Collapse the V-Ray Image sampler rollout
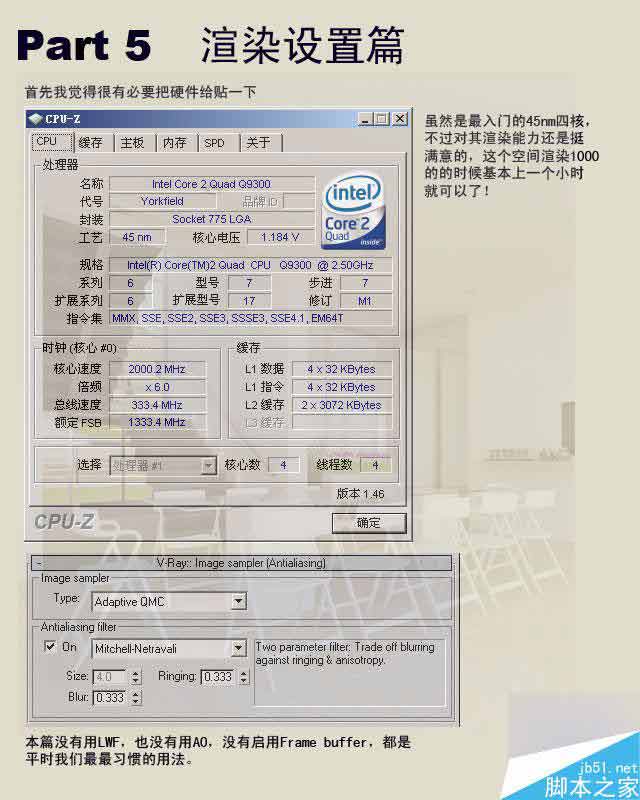The width and height of the screenshot is (640, 800). (x=241, y=563)
